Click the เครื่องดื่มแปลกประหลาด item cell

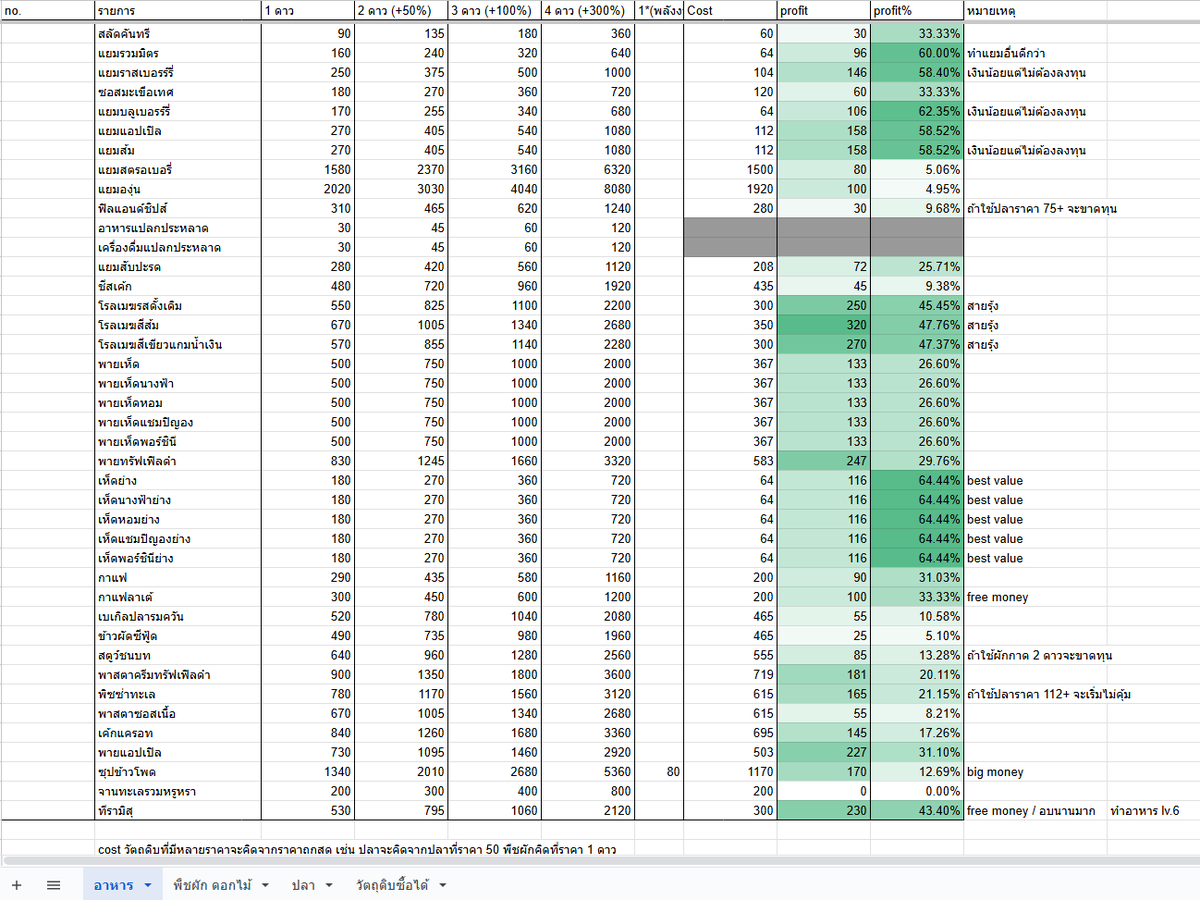178,248
